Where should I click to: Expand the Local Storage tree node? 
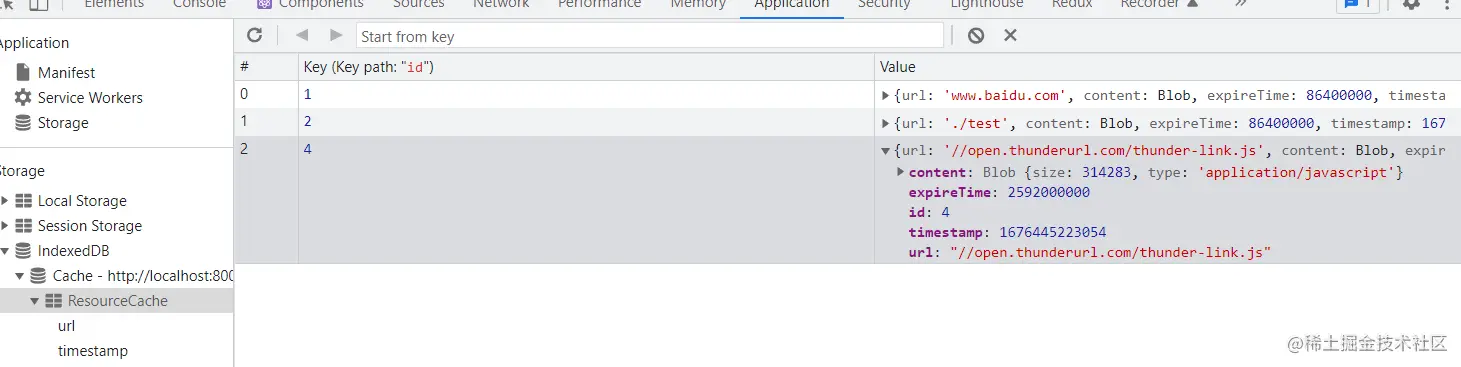pos(5,200)
